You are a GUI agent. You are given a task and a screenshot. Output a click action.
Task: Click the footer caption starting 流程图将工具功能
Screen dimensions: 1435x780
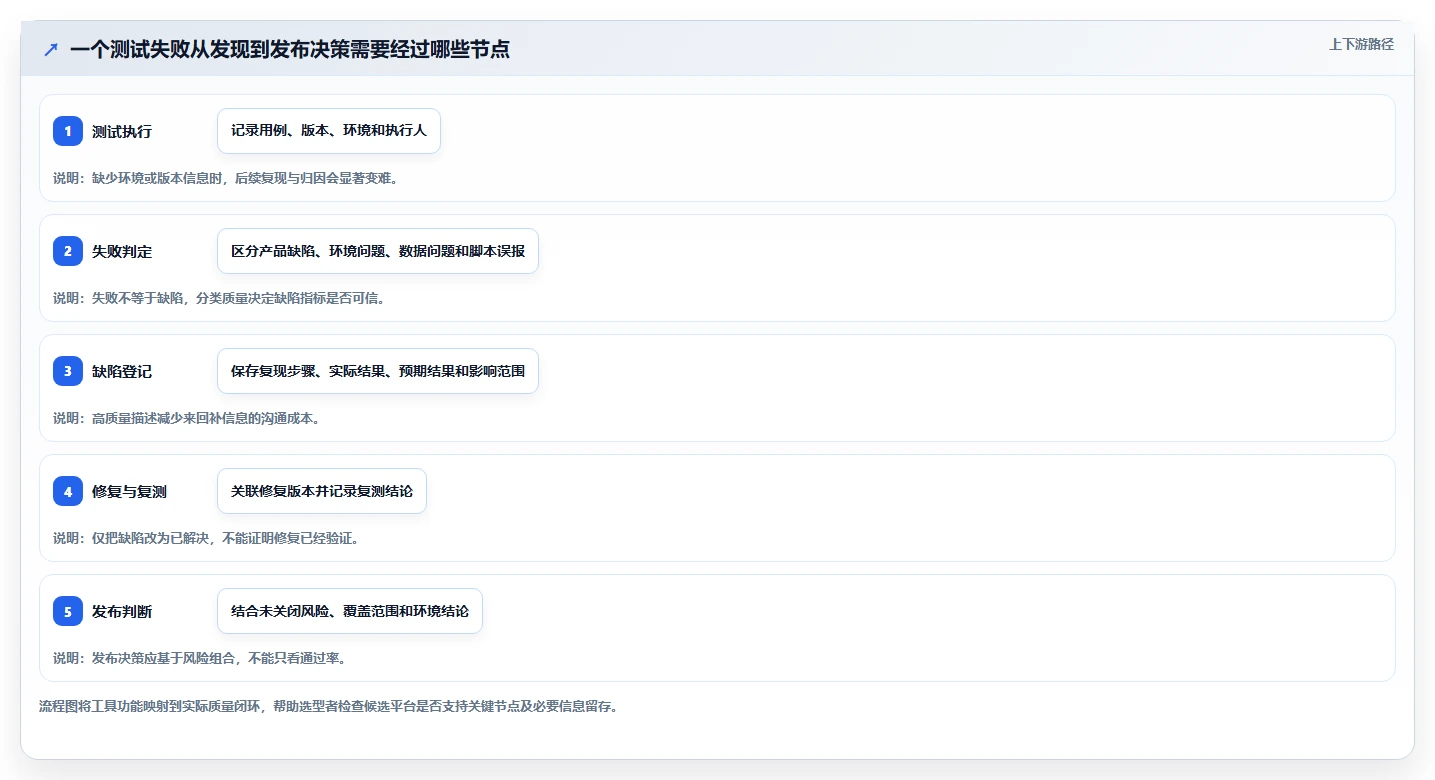click(x=329, y=706)
